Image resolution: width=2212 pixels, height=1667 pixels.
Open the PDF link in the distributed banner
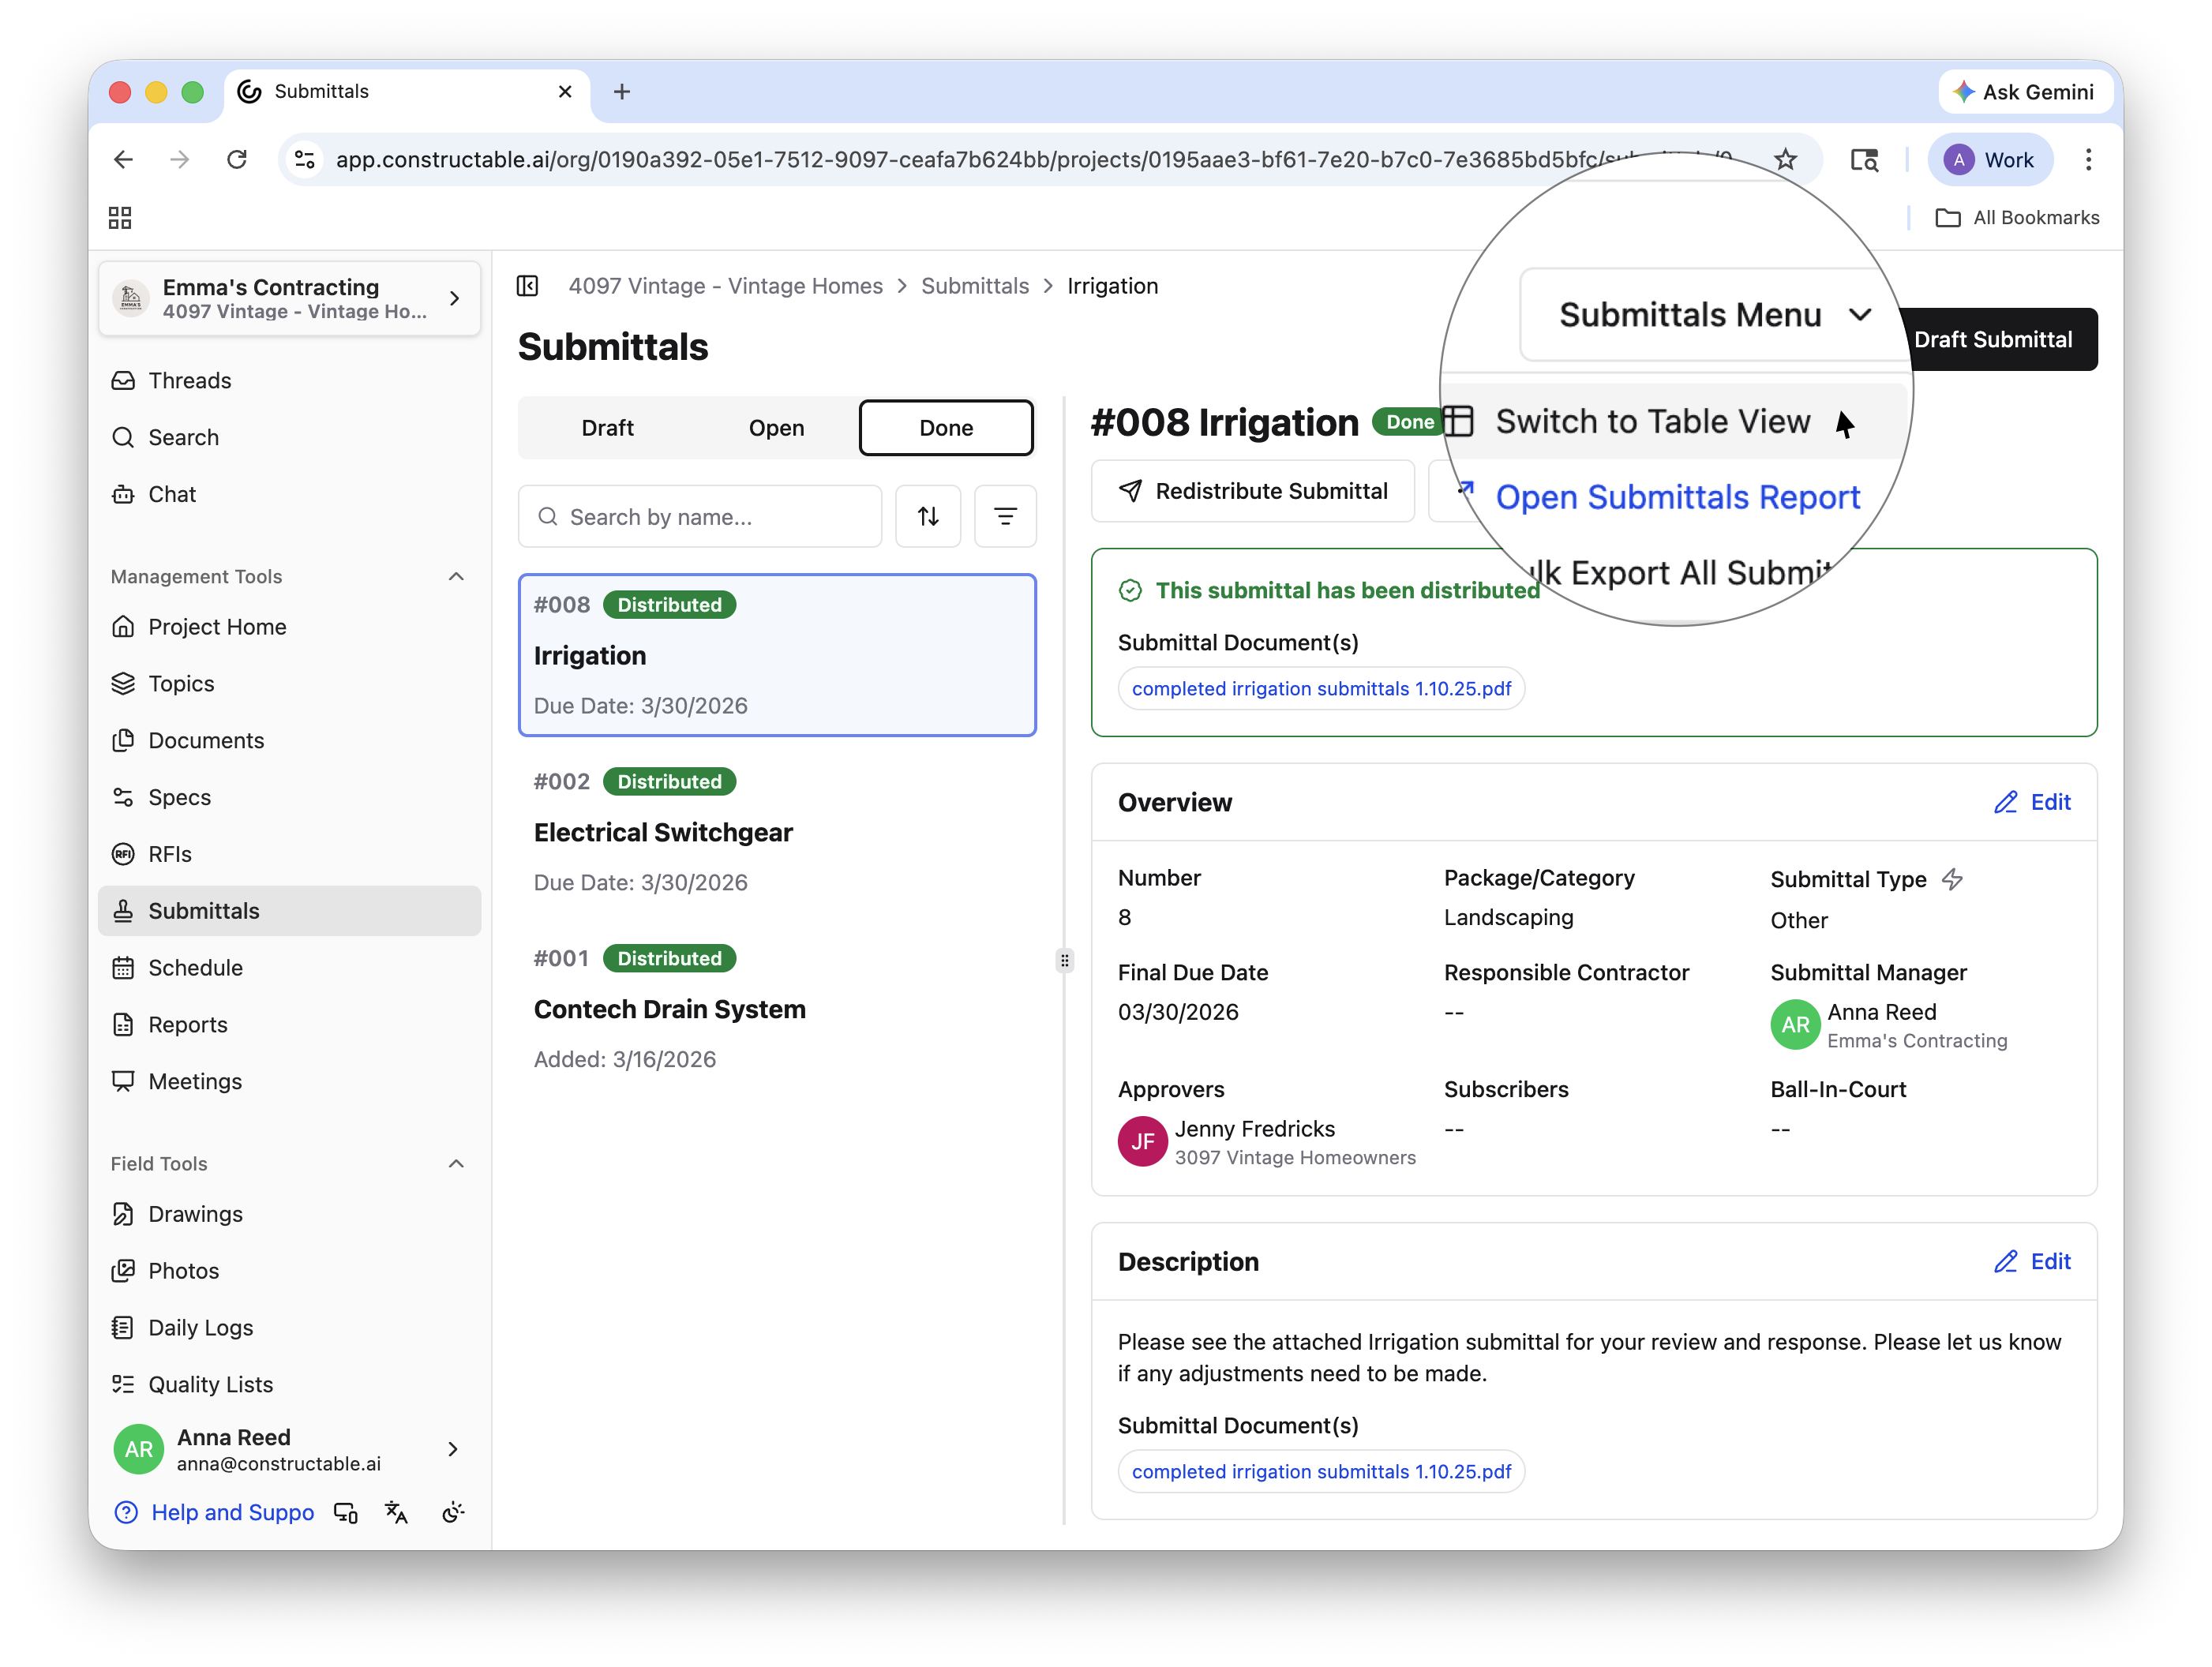tap(1321, 689)
